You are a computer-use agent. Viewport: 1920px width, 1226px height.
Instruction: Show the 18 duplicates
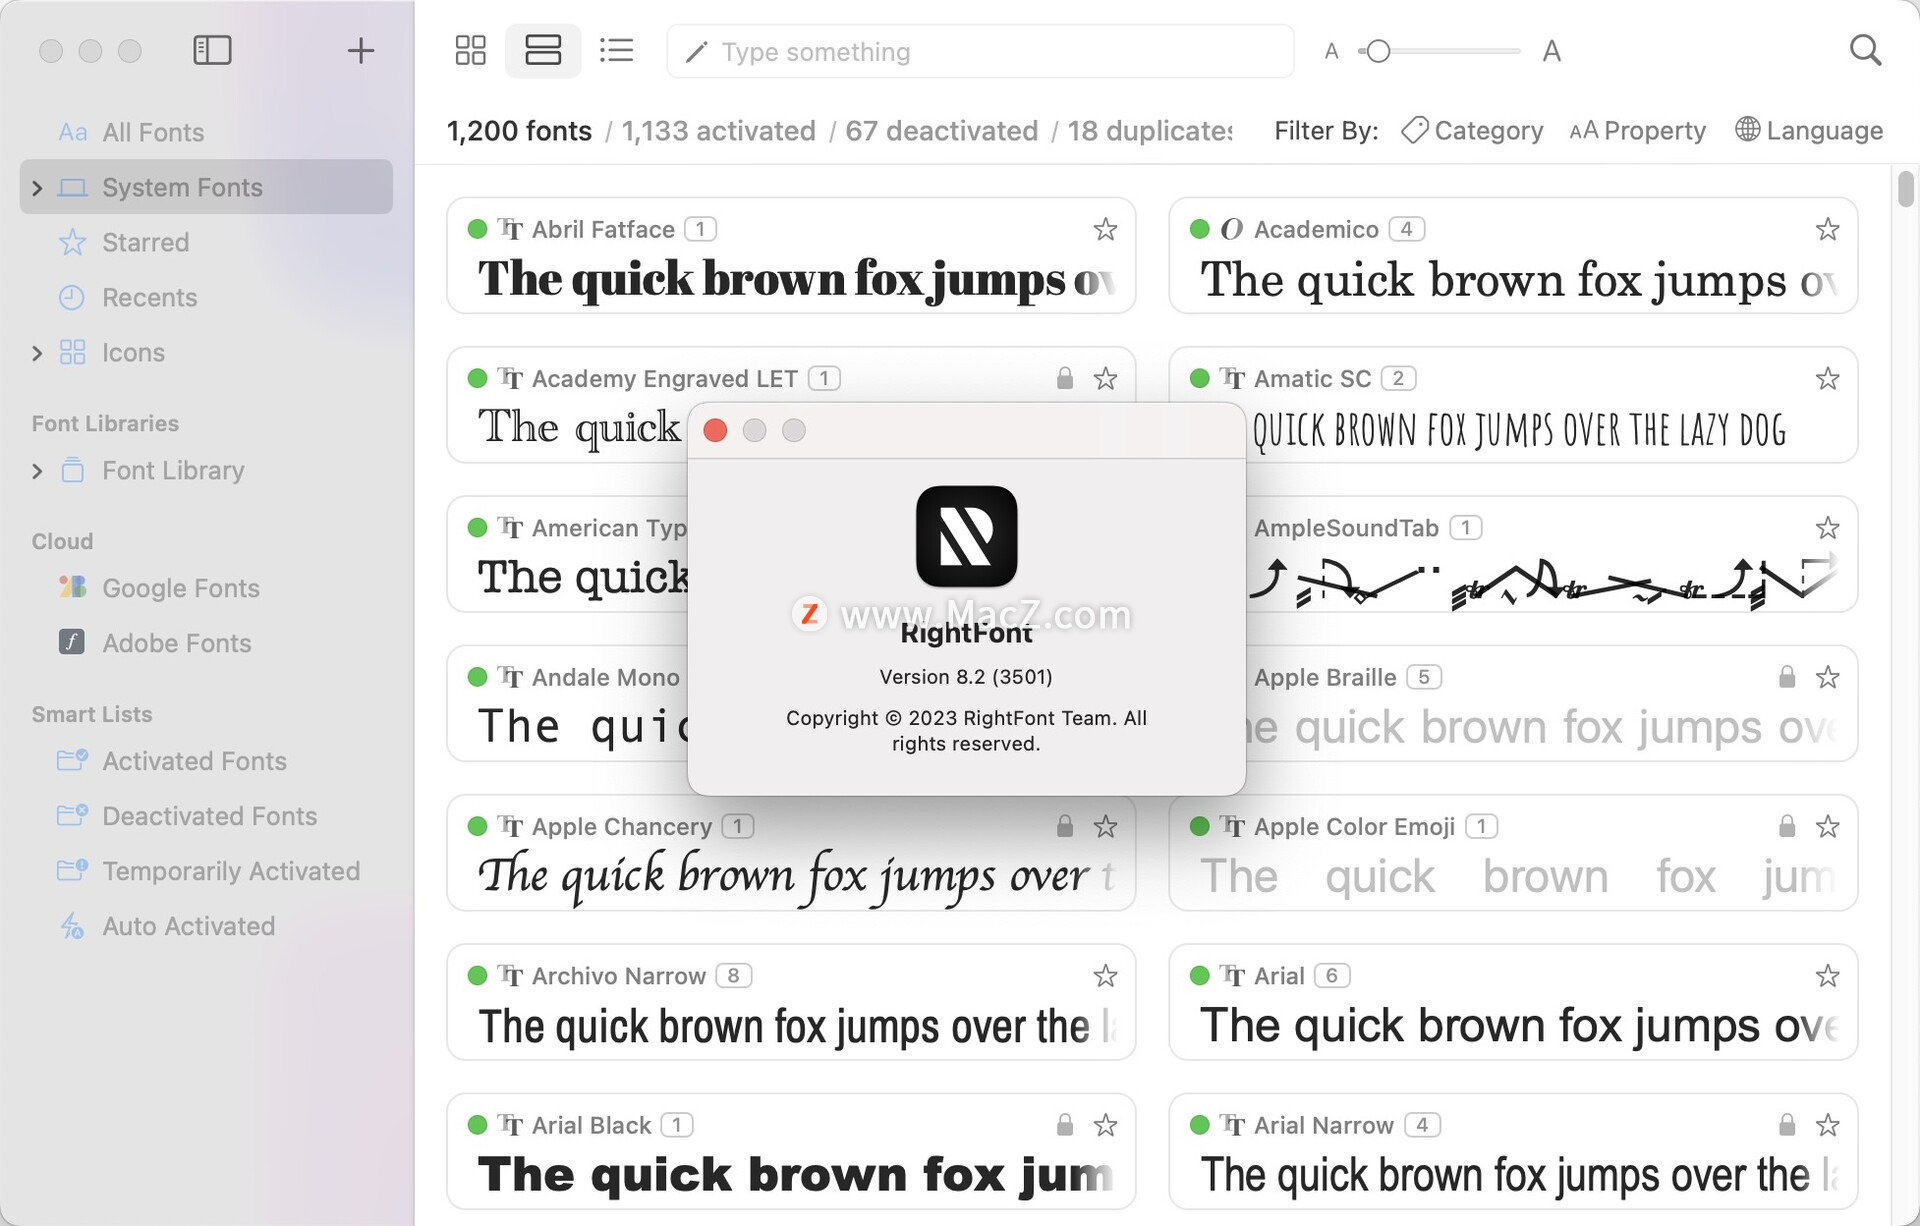(1150, 131)
